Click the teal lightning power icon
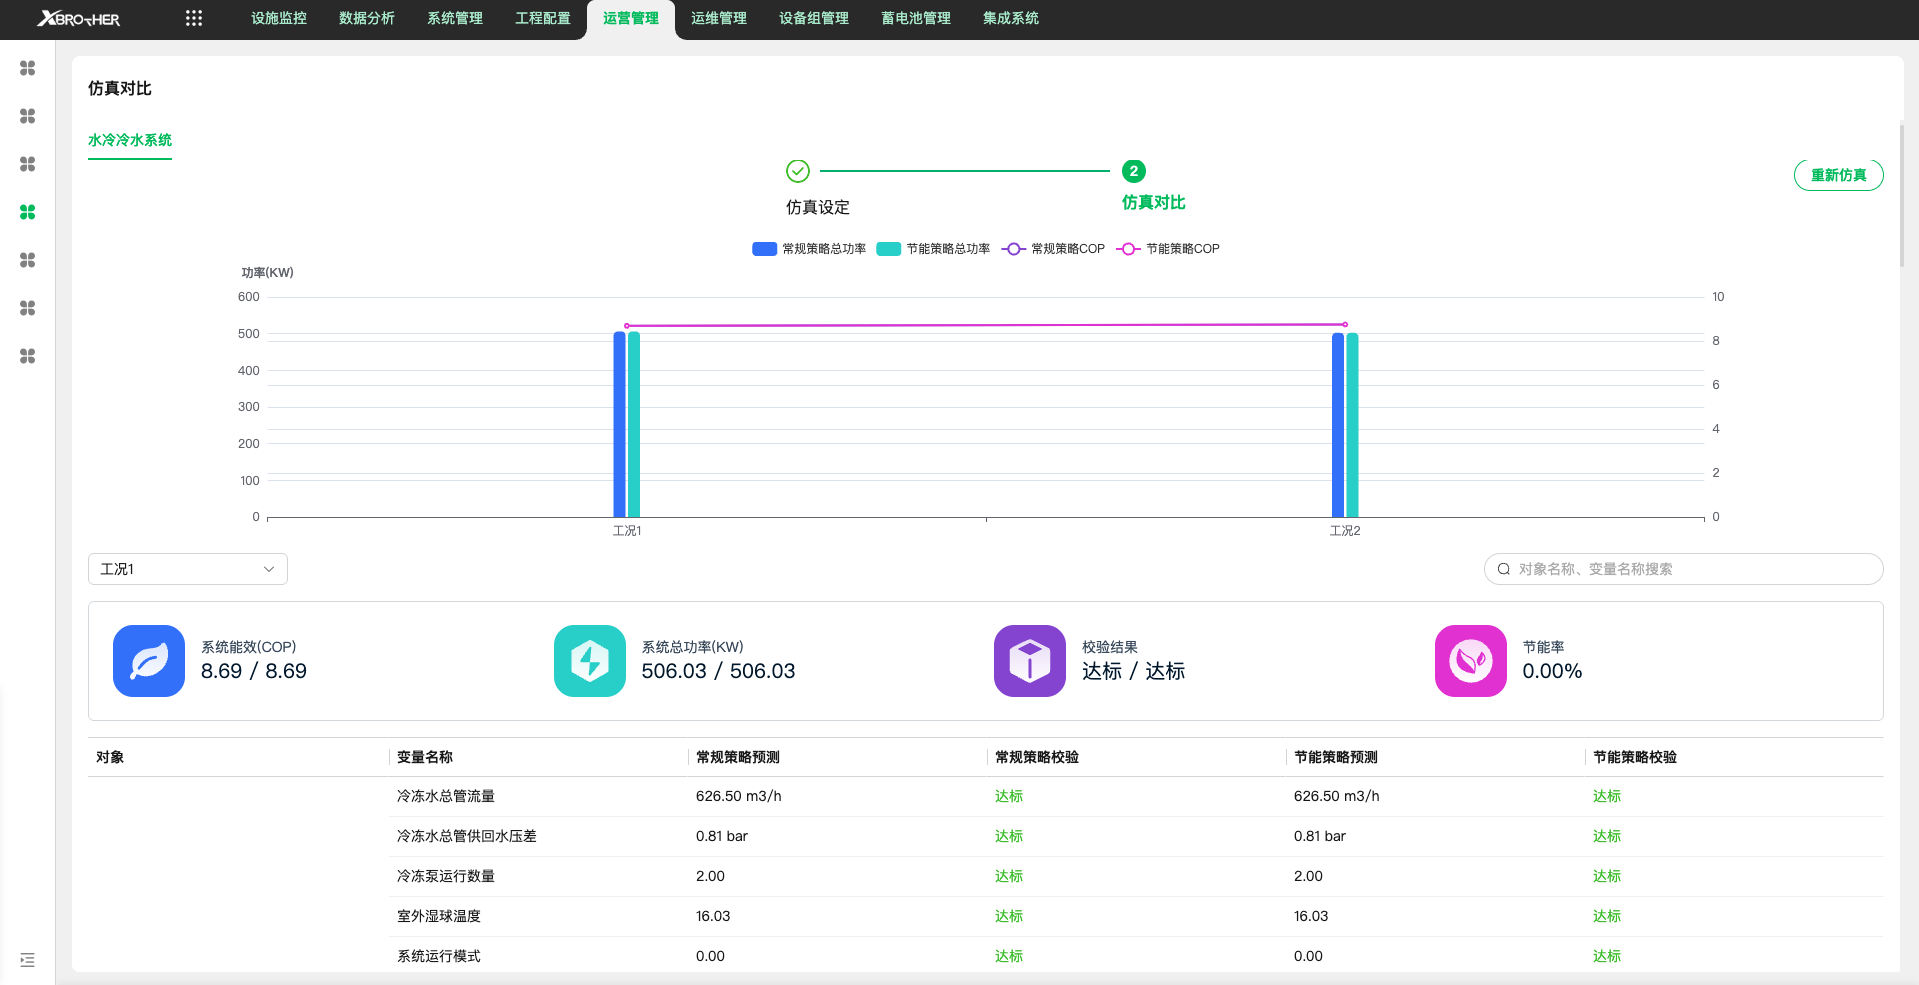This screenshot has width=1919, height=985. [589, 661]
